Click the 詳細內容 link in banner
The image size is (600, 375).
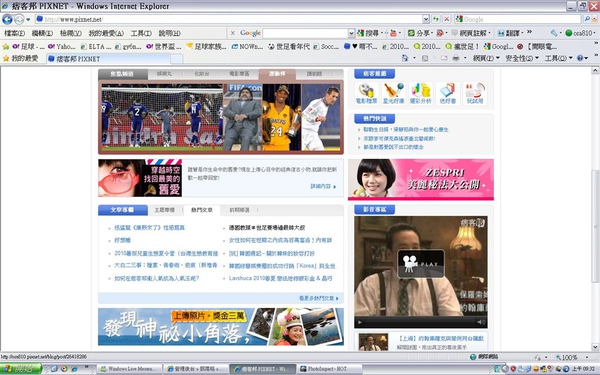(323, 186)
